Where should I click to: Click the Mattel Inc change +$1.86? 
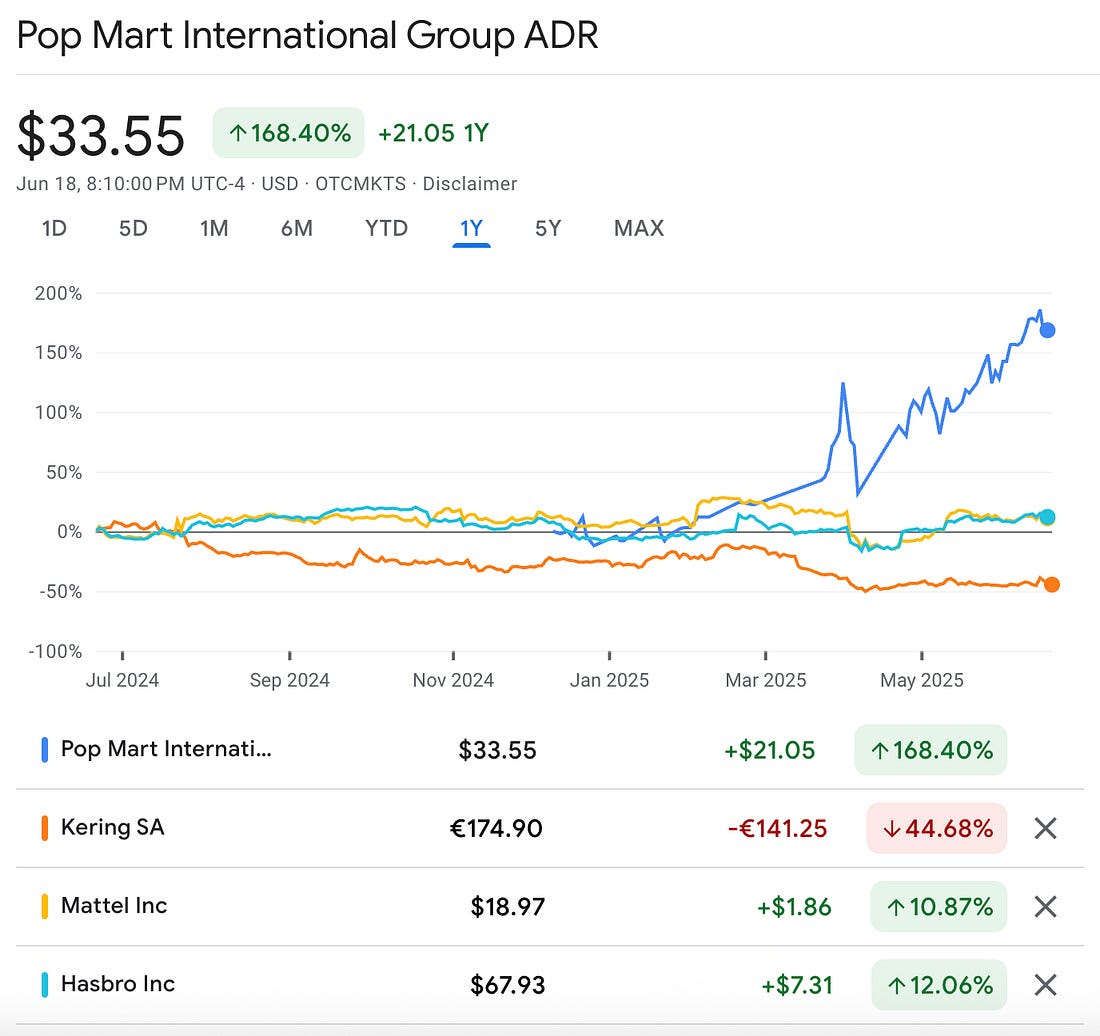point(794,907)
